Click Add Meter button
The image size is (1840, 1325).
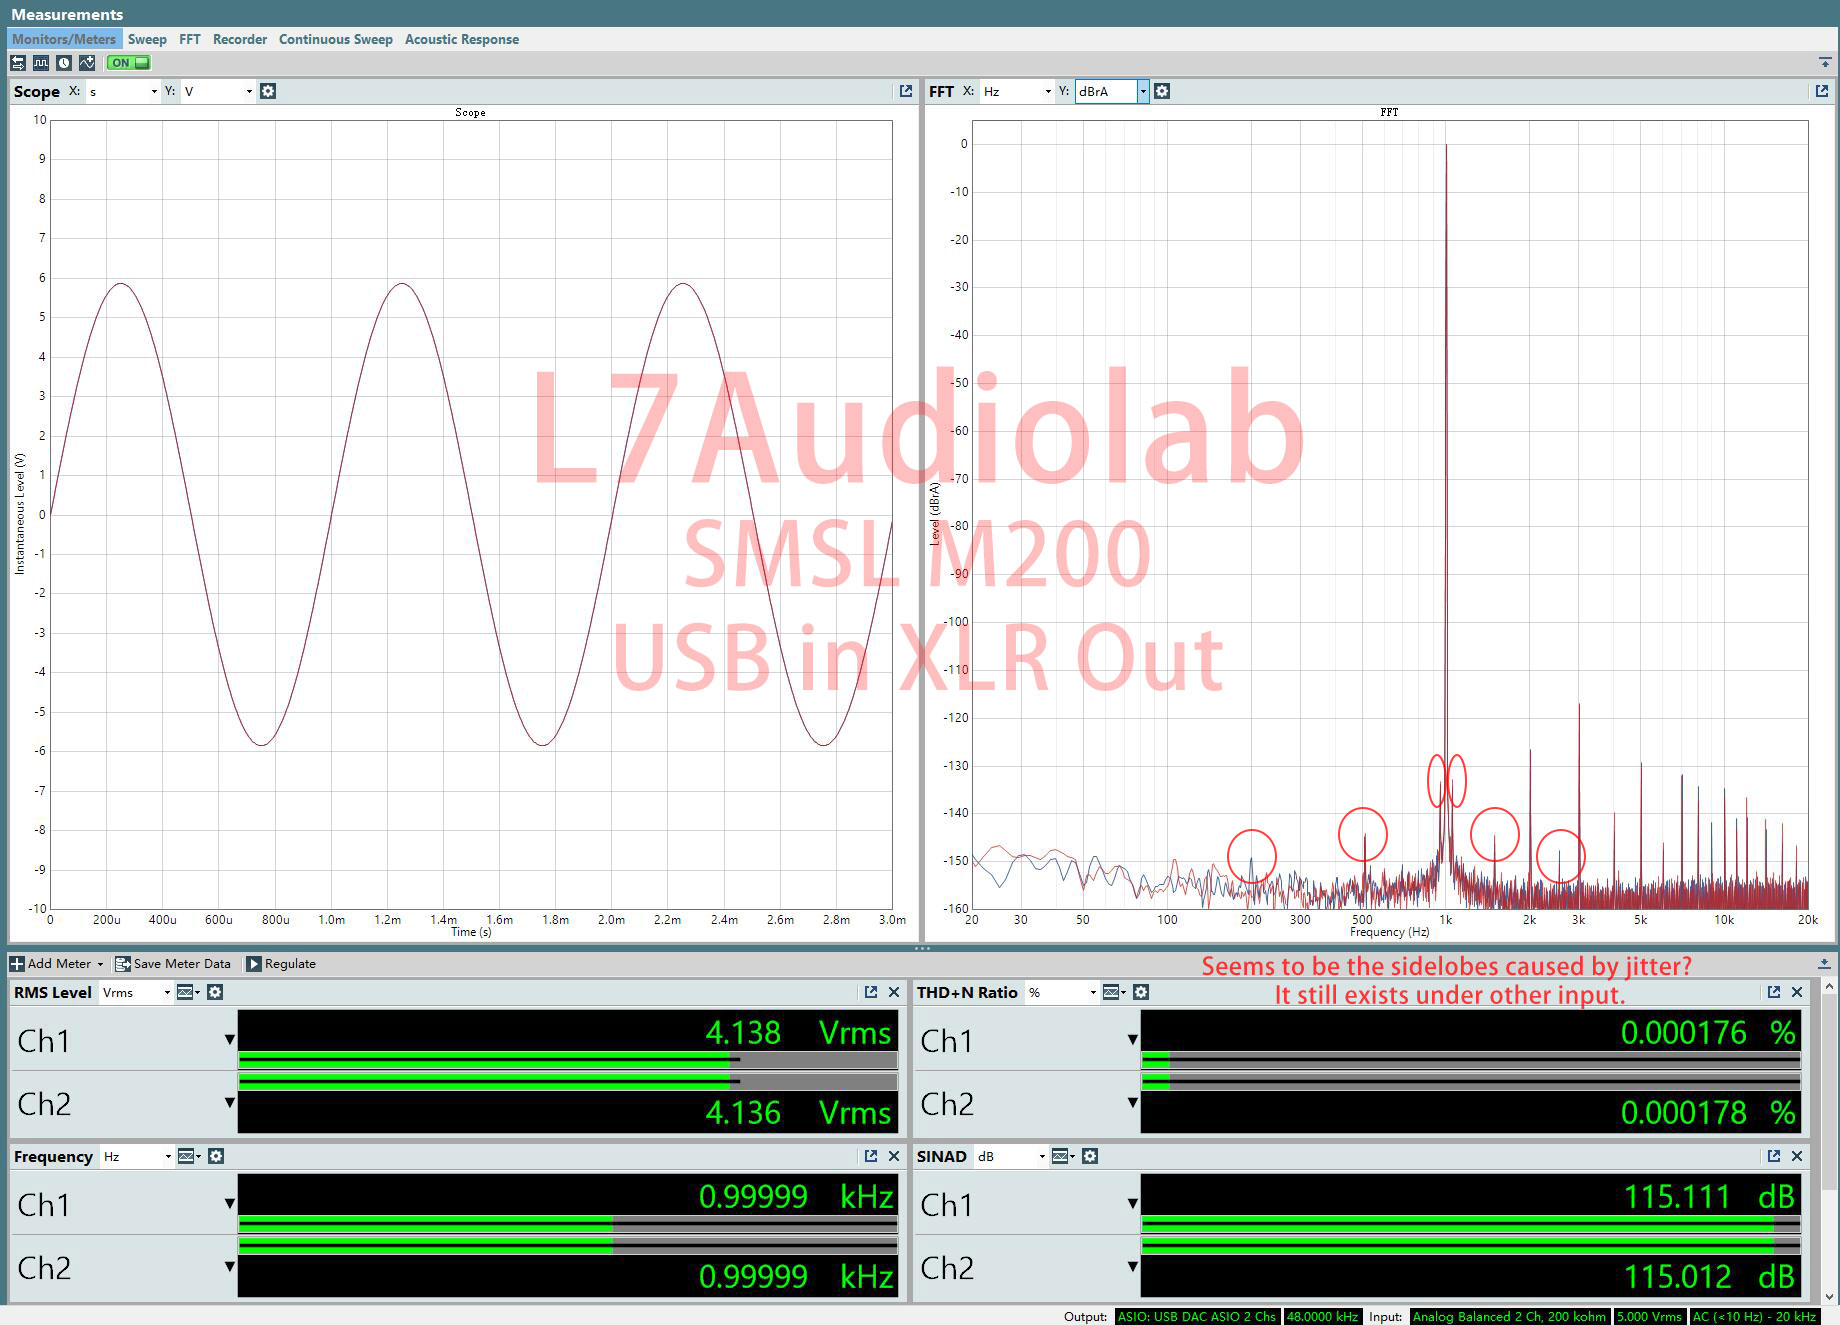(x=56, y=964)
